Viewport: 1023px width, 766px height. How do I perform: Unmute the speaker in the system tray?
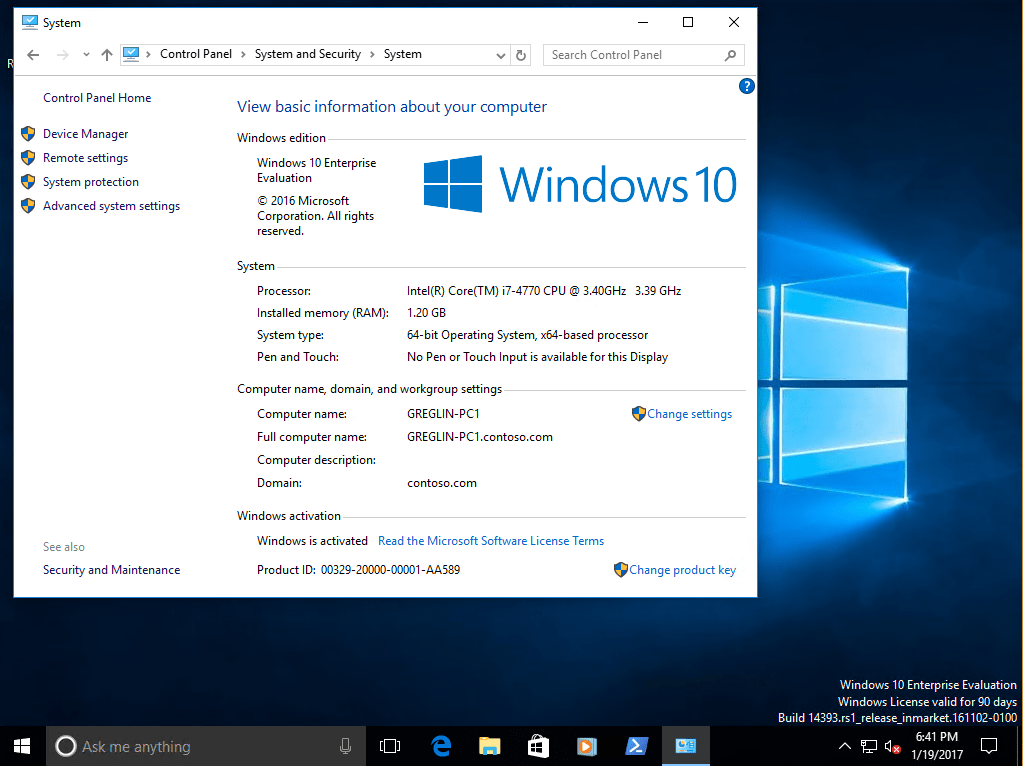891,745
